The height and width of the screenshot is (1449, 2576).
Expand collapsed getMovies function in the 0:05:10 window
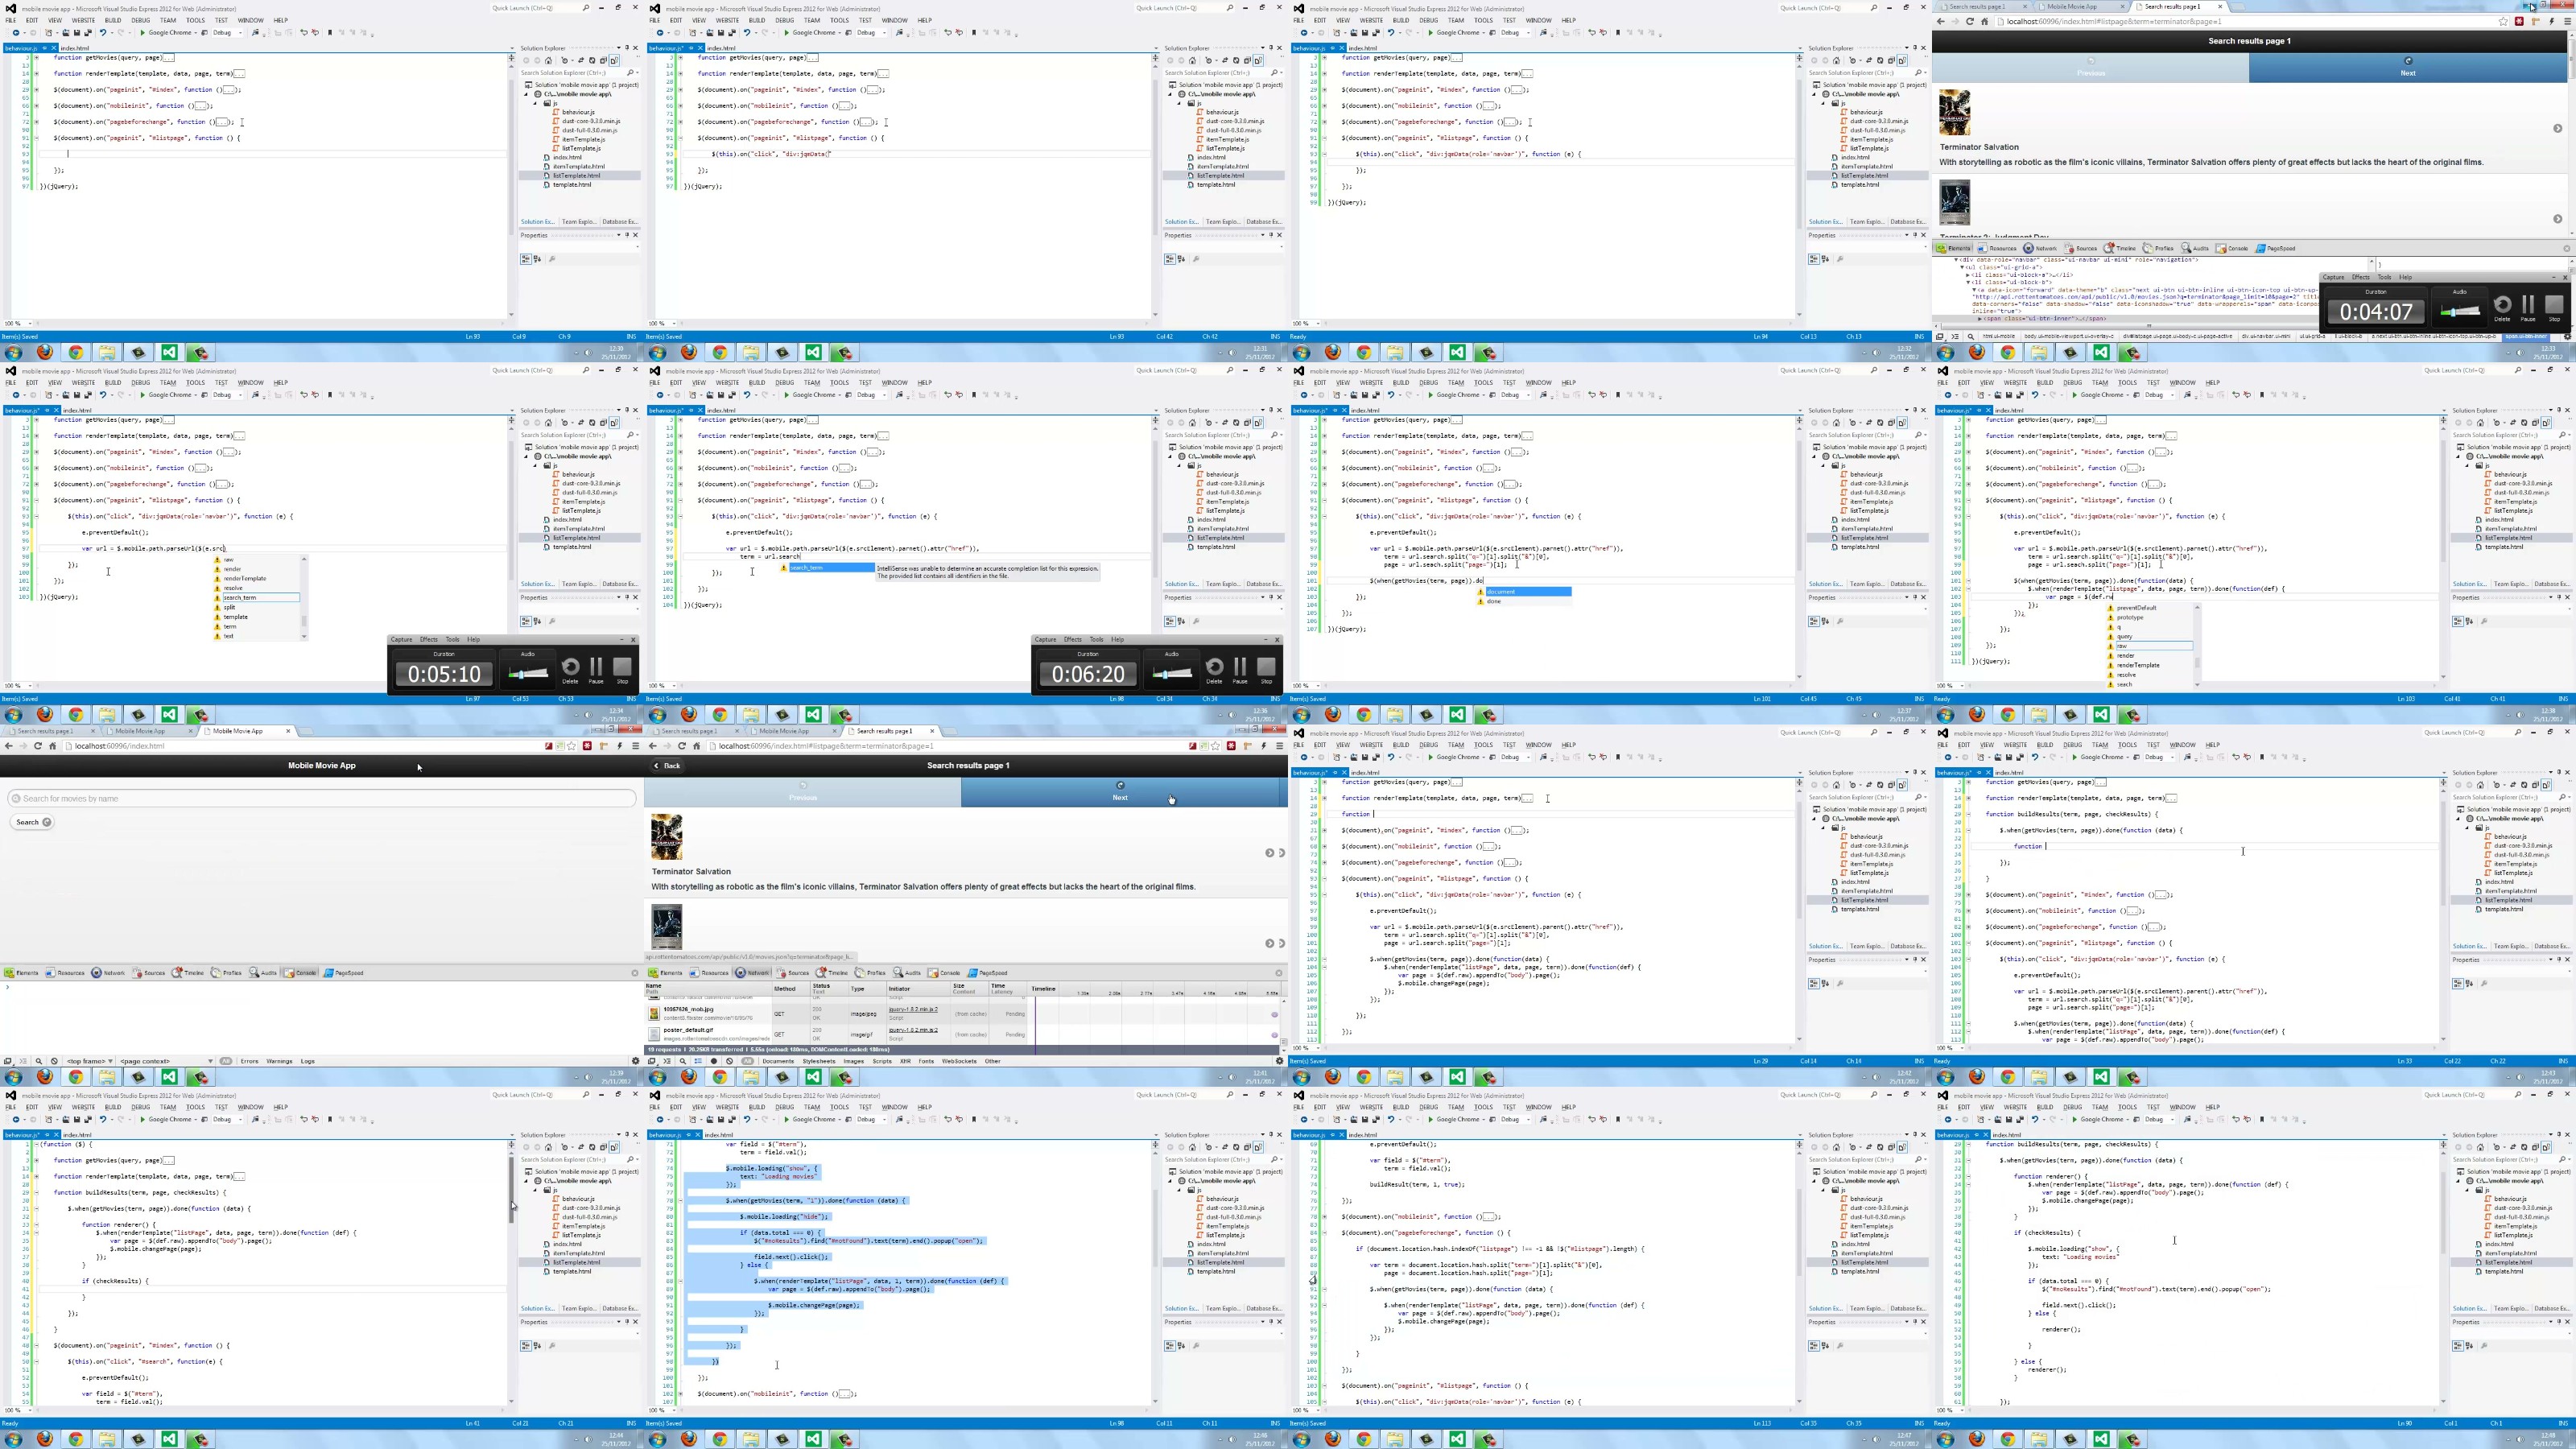point(37,420)
